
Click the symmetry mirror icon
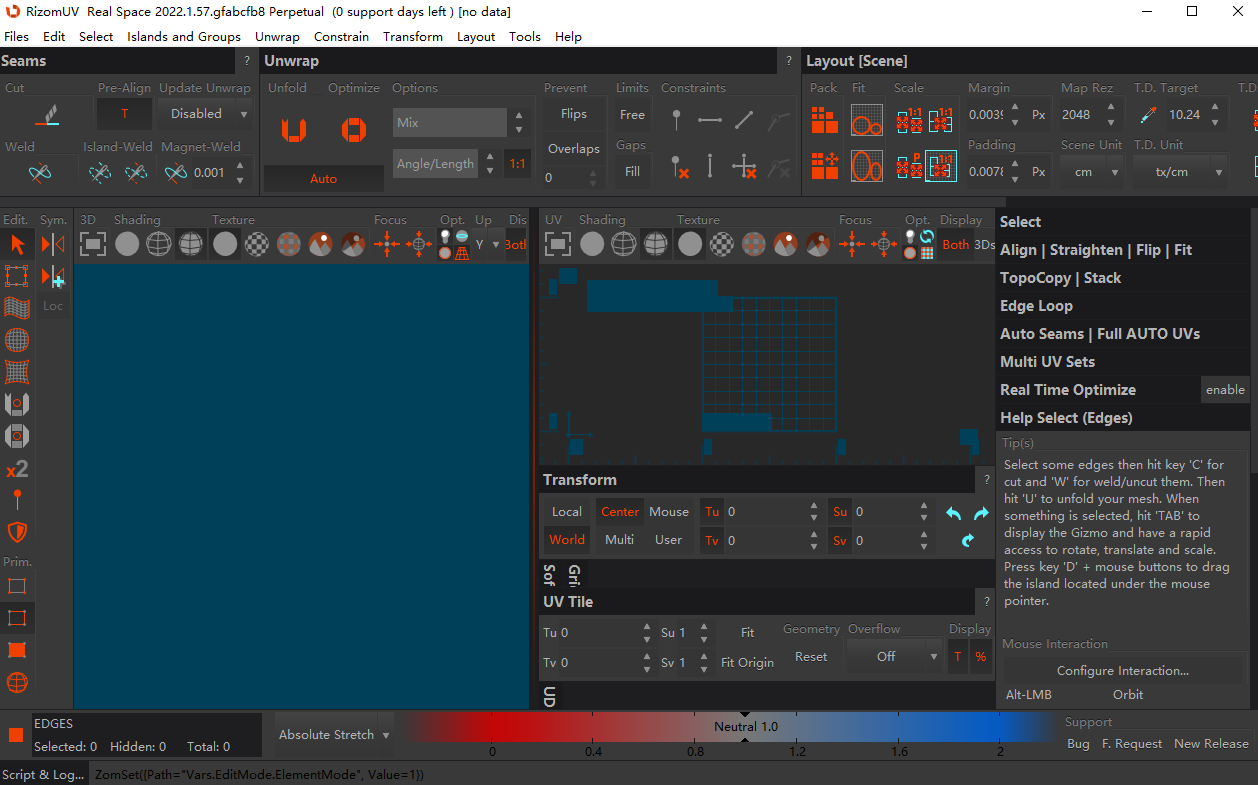click(x=53, y=244)
